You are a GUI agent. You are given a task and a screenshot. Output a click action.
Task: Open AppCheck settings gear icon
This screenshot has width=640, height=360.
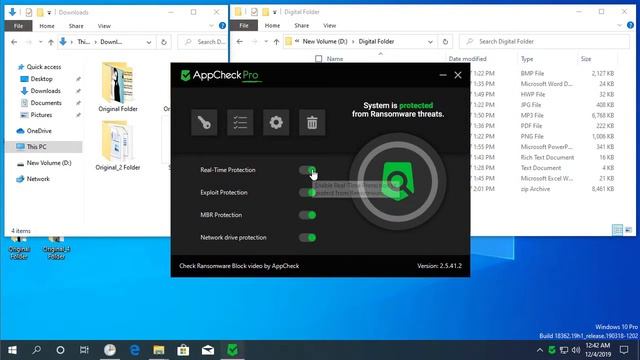[x=276, y=122]
